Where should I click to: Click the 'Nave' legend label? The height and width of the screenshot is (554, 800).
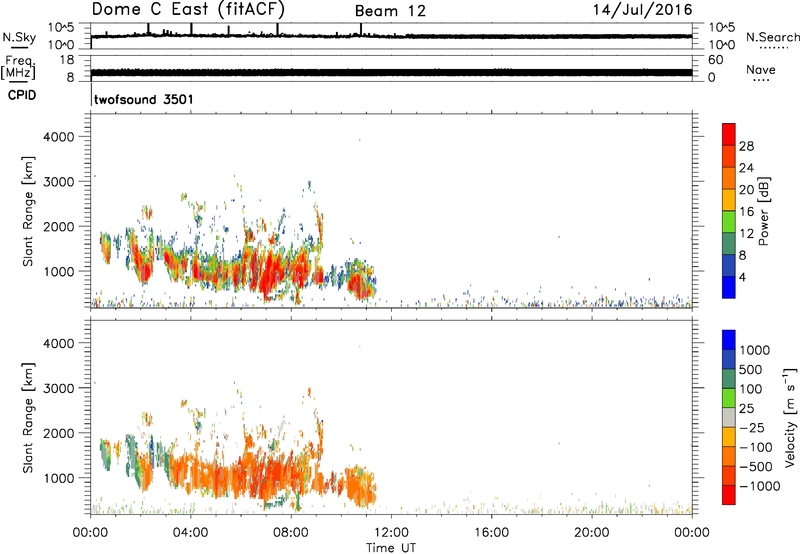click(761, 69)
